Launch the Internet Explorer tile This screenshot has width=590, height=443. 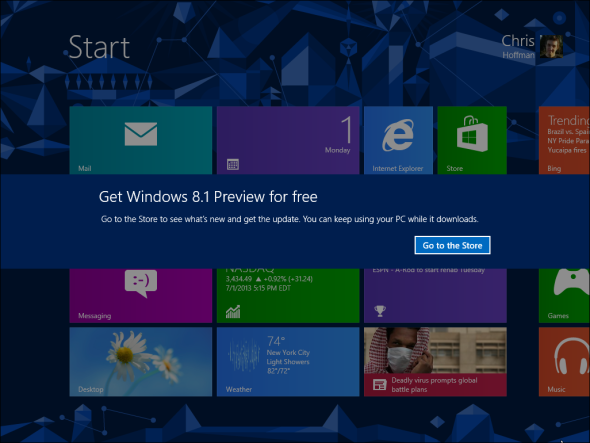pos(398,140)
